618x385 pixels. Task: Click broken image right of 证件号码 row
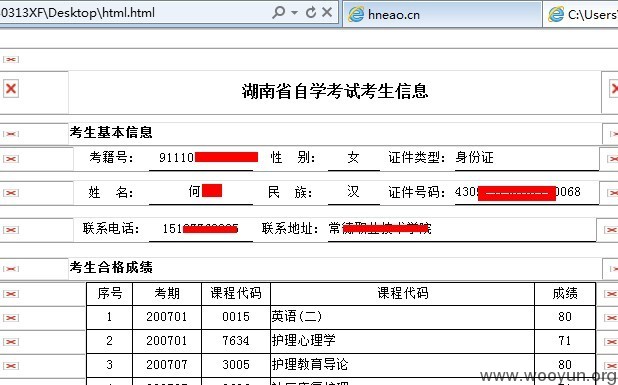coord(612,193)
